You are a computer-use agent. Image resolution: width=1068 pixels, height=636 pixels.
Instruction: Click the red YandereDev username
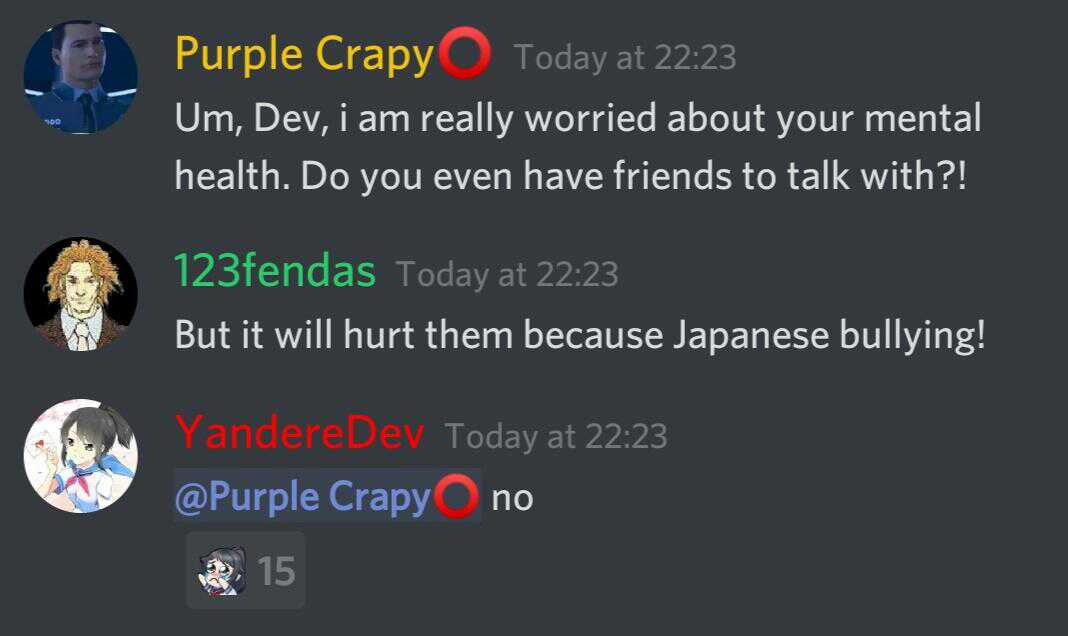point(300,433)
